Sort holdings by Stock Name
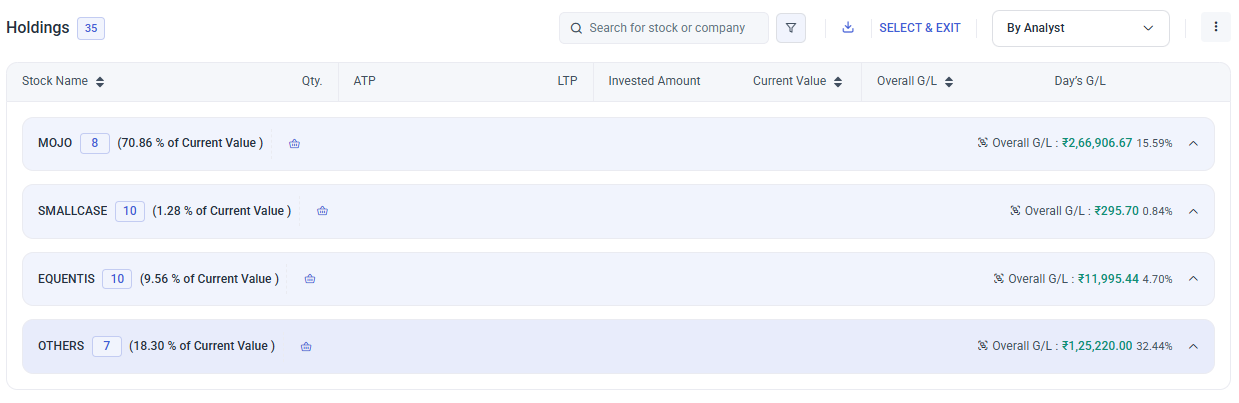The width and height of the screenshot is (1239, 403). point(100,82)
